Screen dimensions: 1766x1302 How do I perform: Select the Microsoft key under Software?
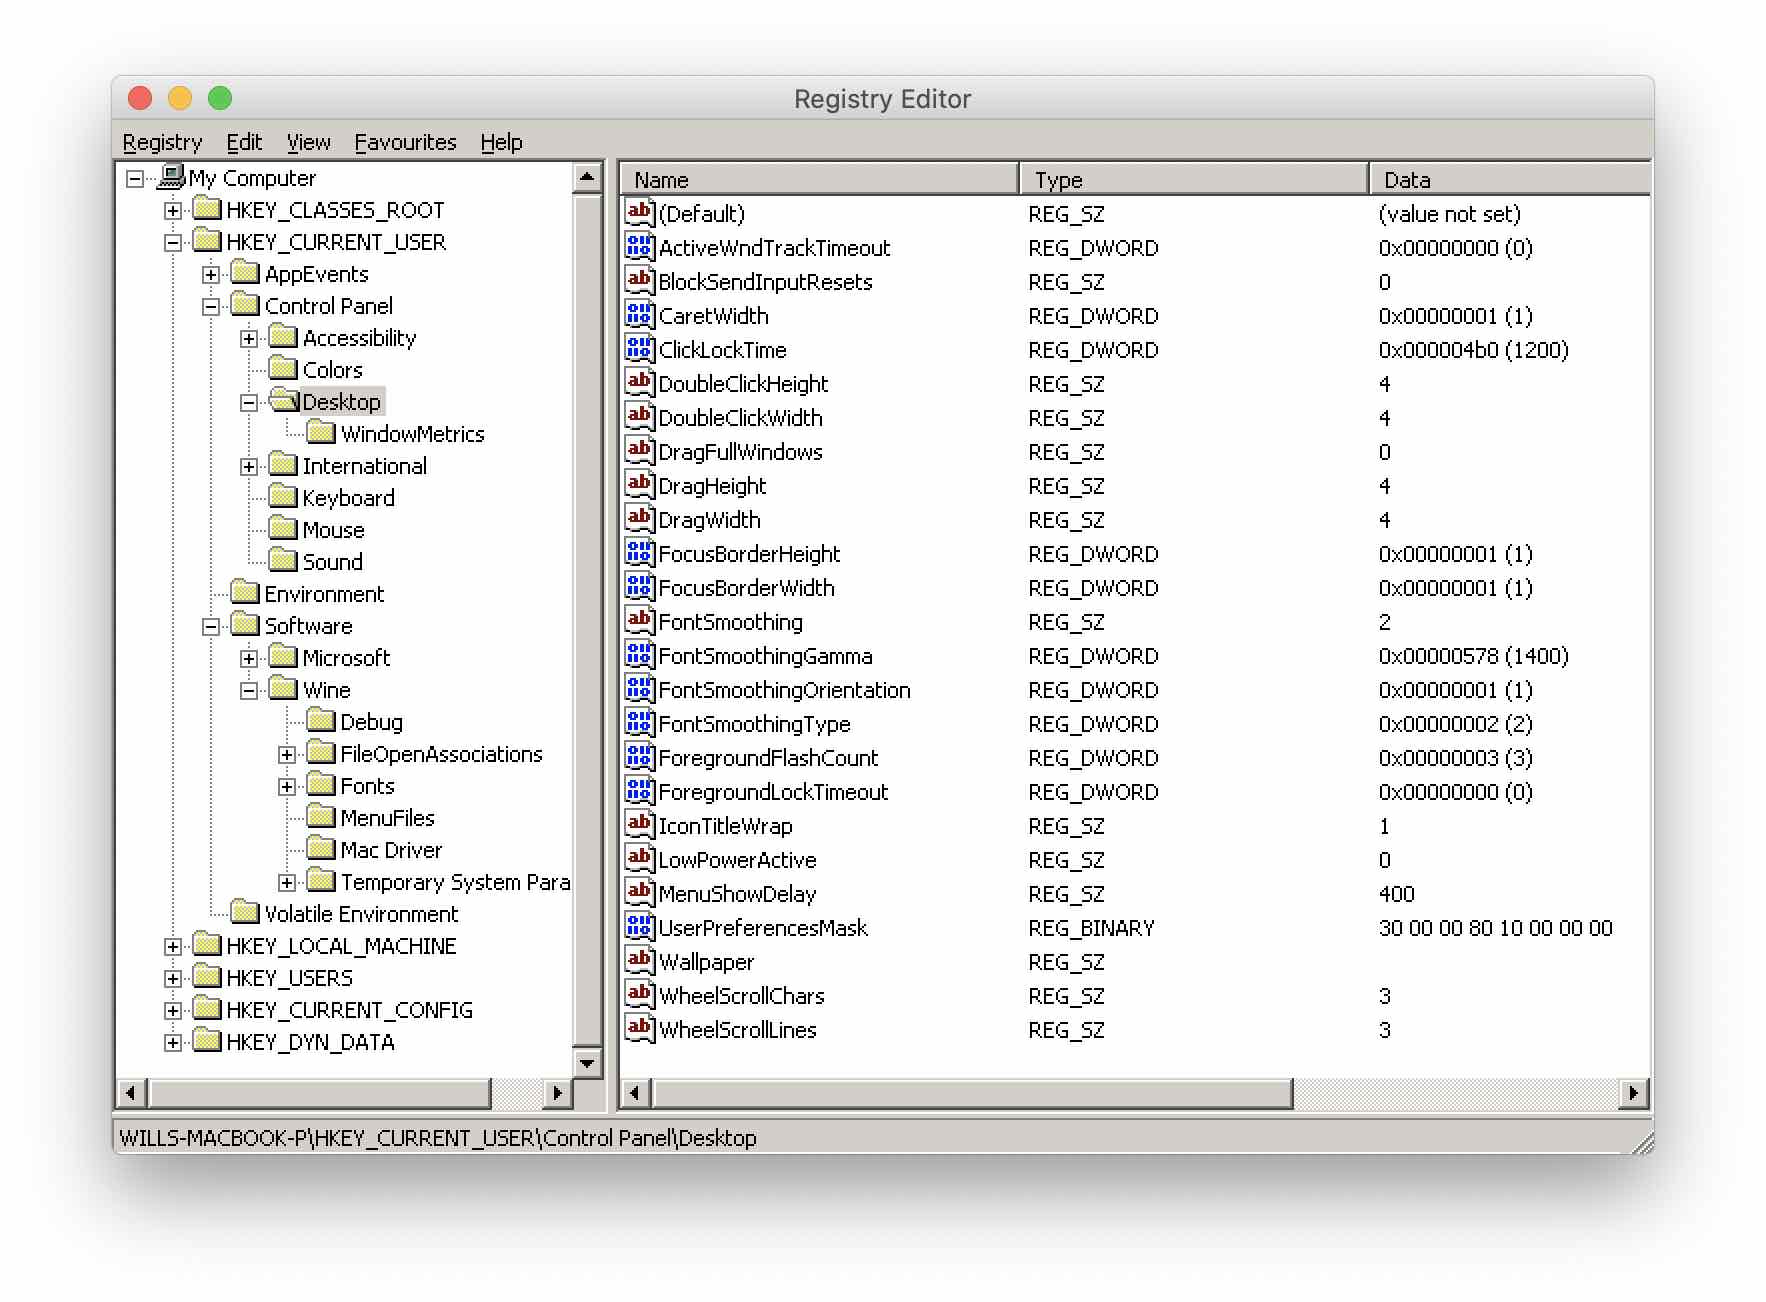[x=346, y=657]
